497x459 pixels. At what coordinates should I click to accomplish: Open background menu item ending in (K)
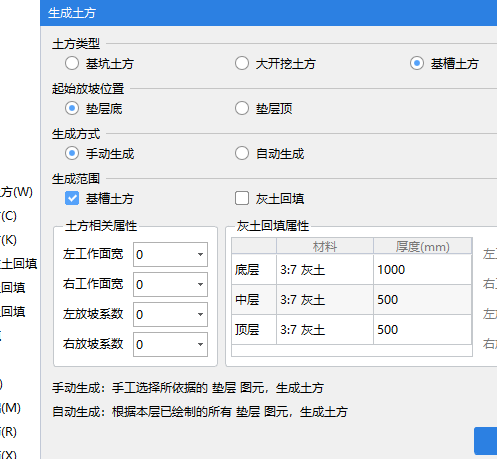[8, 240]
